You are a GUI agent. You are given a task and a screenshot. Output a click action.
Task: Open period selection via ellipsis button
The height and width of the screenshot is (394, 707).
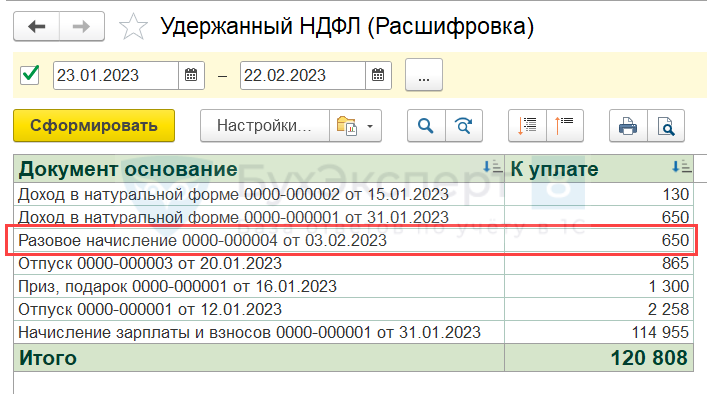click(x=423, y=75)
